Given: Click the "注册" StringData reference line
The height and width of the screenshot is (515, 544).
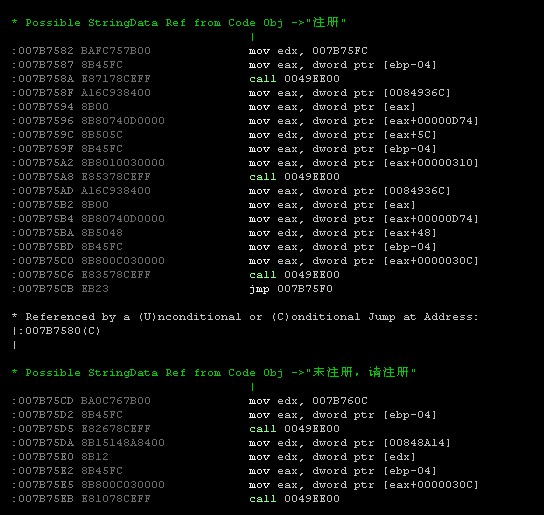Looking at the screenshot, I should (179, 23).
